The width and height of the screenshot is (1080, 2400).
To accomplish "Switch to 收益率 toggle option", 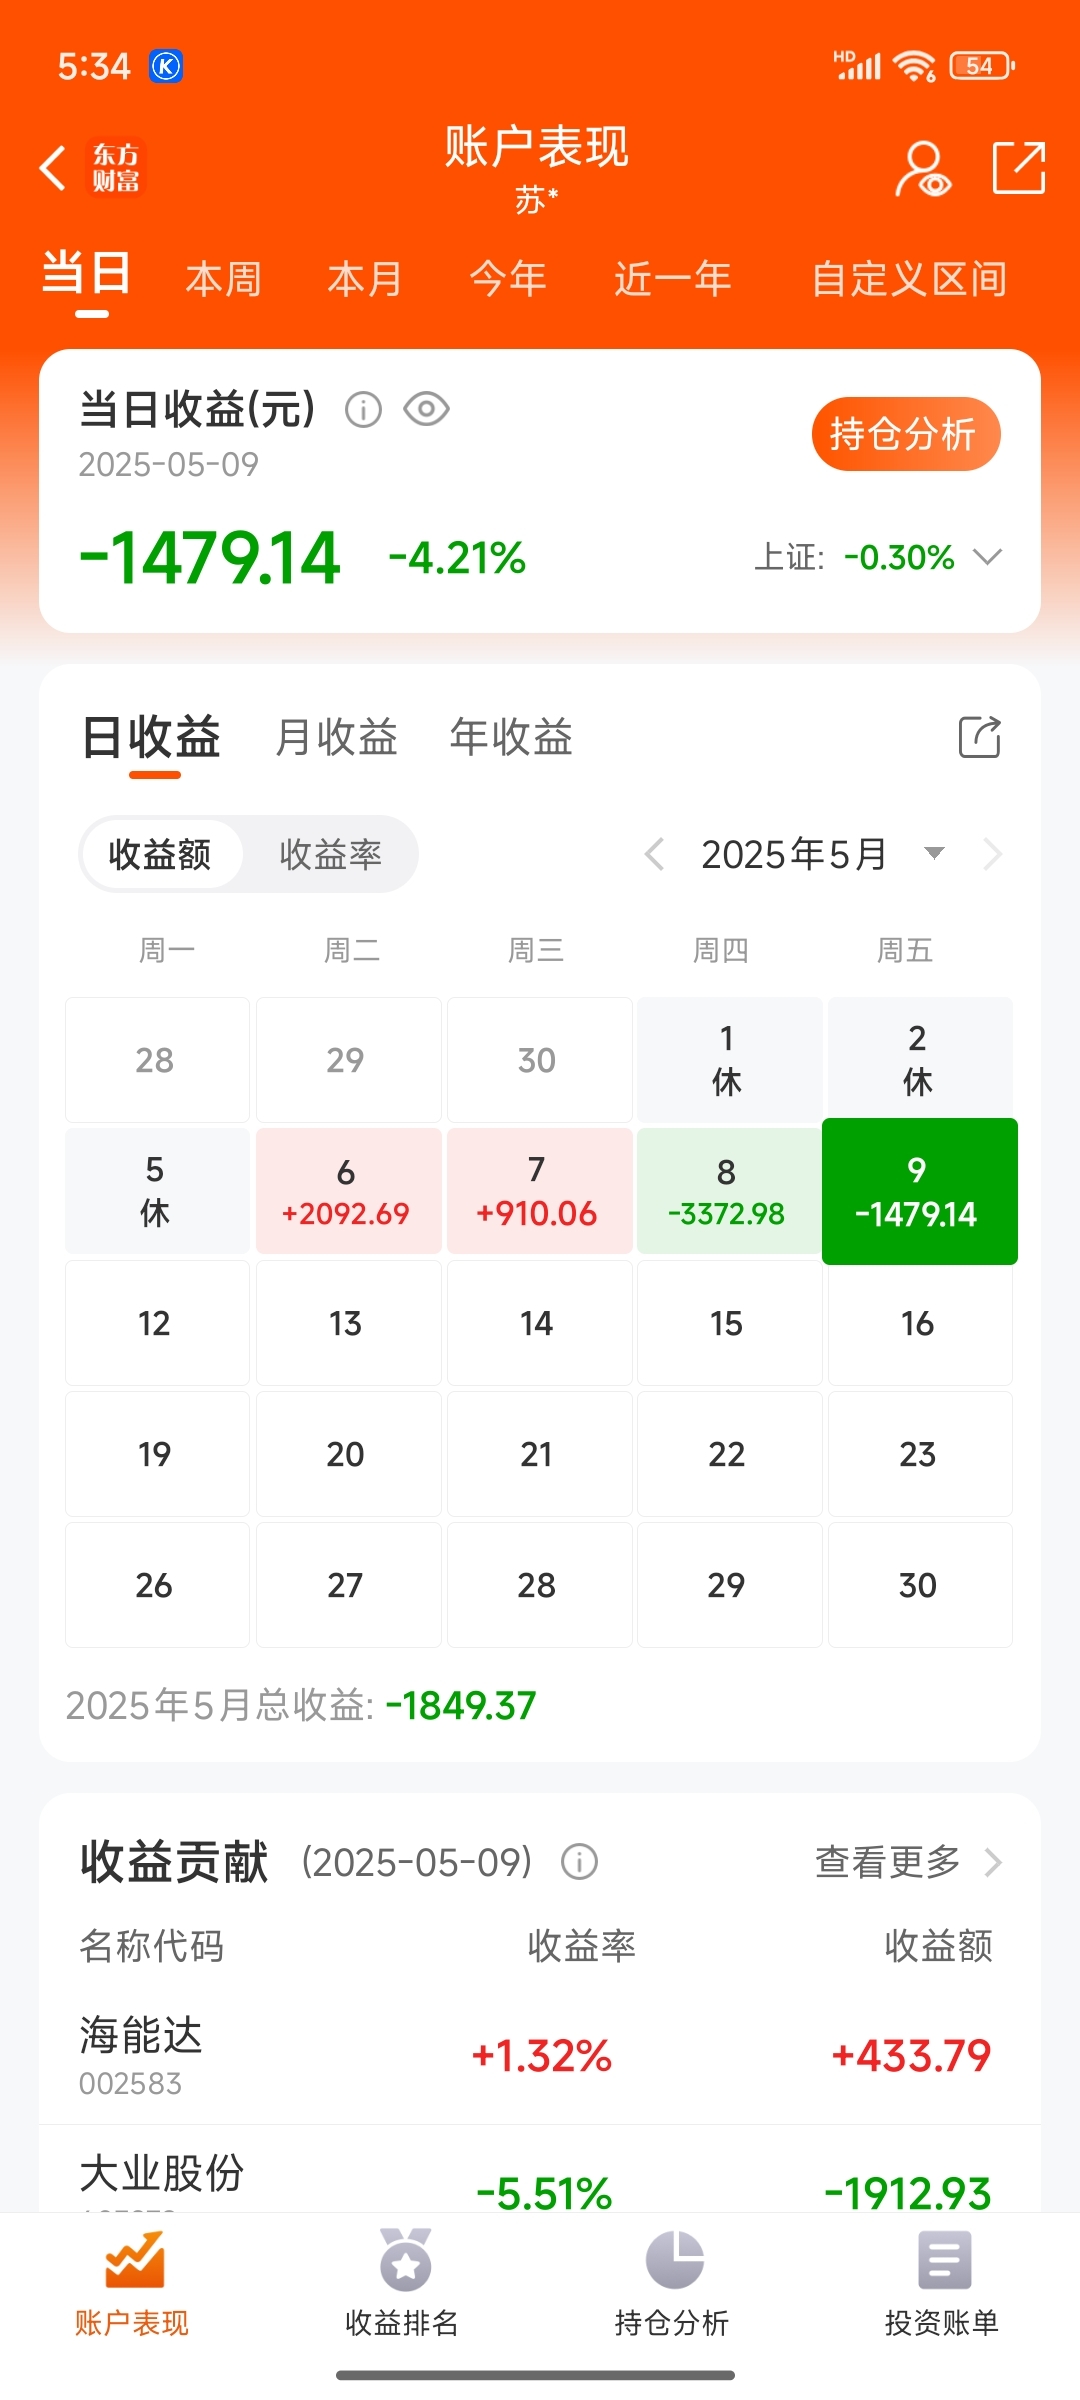I will coord(330,854).
